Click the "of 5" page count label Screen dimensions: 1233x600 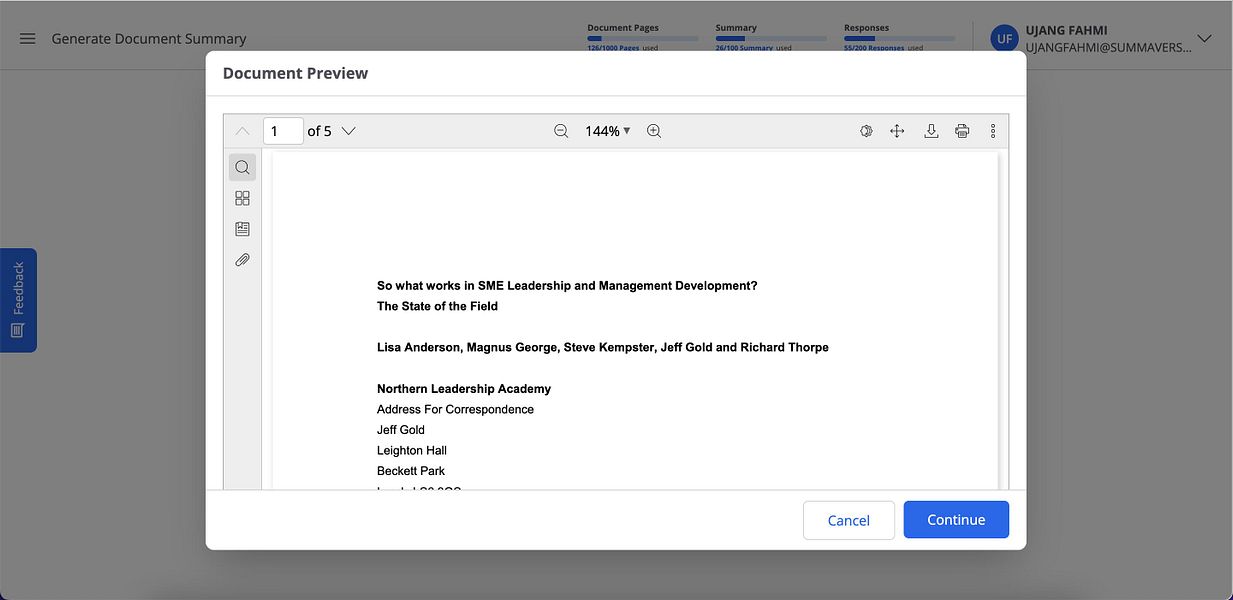pos(319,131)
